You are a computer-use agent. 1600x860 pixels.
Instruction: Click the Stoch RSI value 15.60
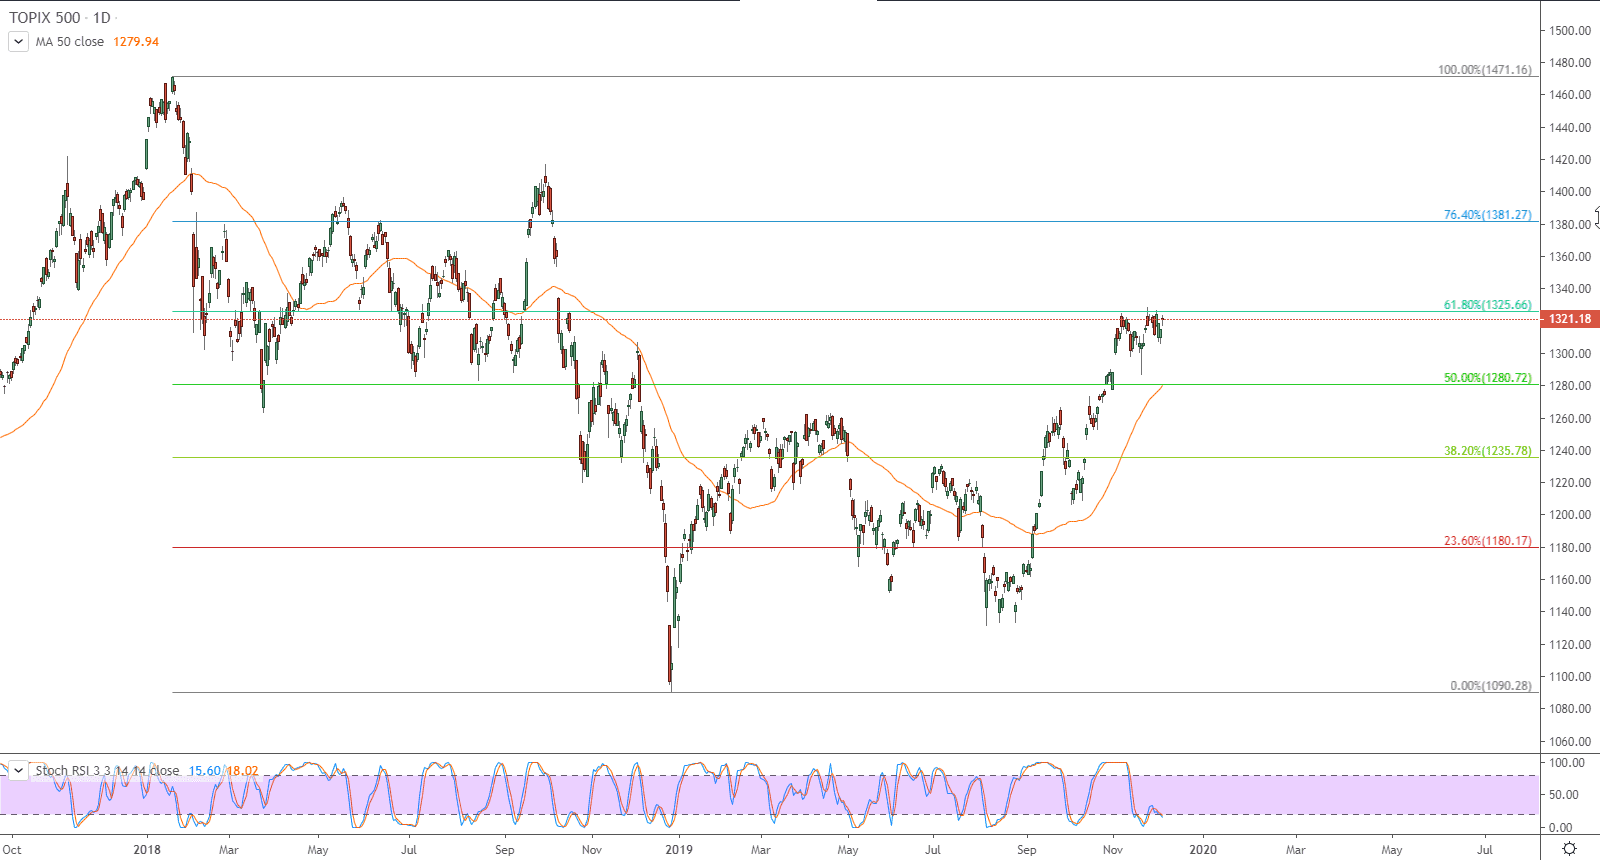coord(204,771)
